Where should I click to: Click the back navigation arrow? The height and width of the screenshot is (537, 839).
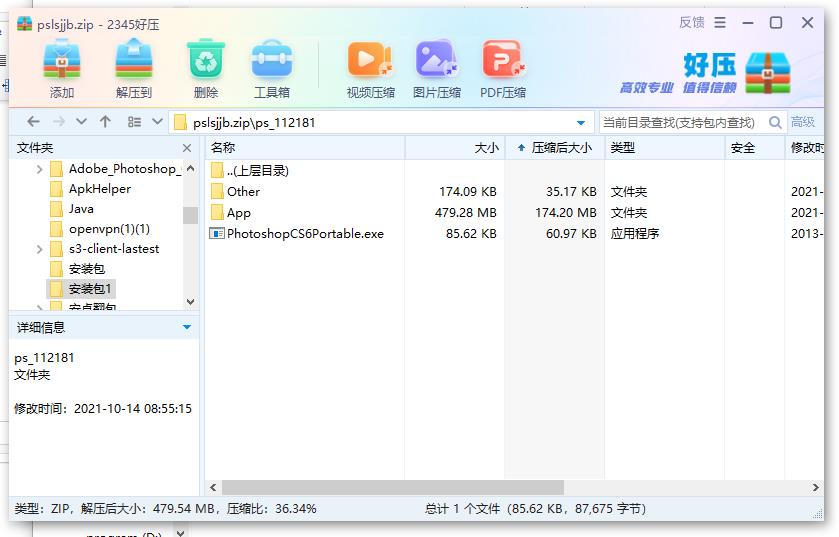tap(33, 122)
